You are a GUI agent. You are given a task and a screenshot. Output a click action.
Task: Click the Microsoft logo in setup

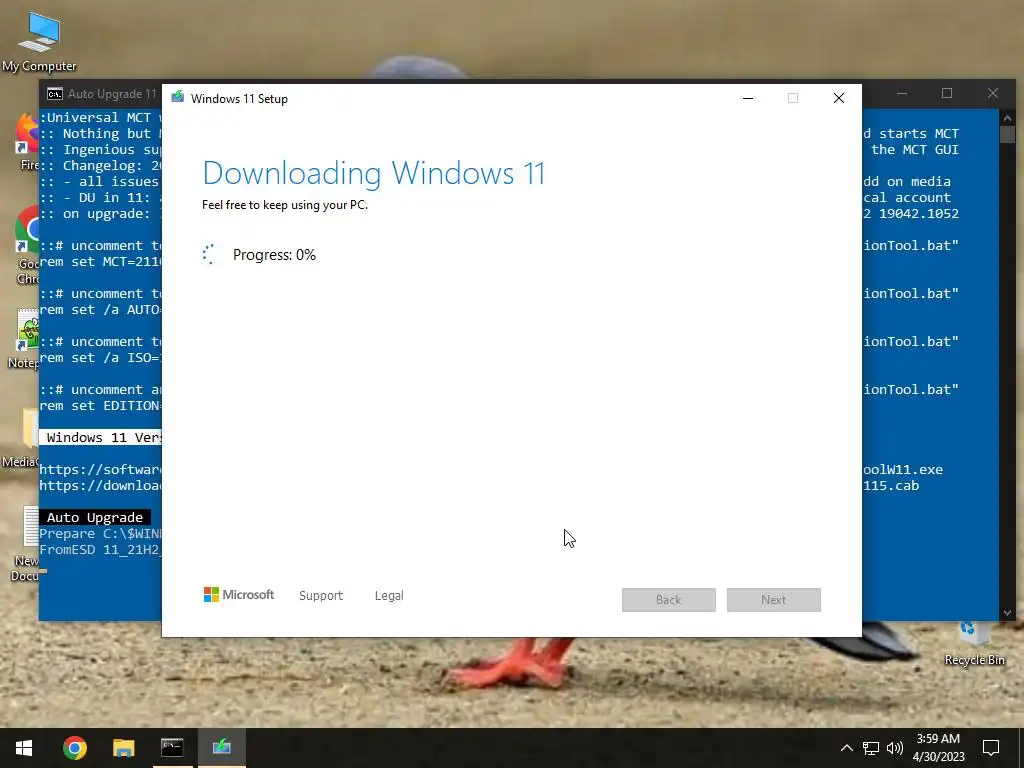point(239,594)
